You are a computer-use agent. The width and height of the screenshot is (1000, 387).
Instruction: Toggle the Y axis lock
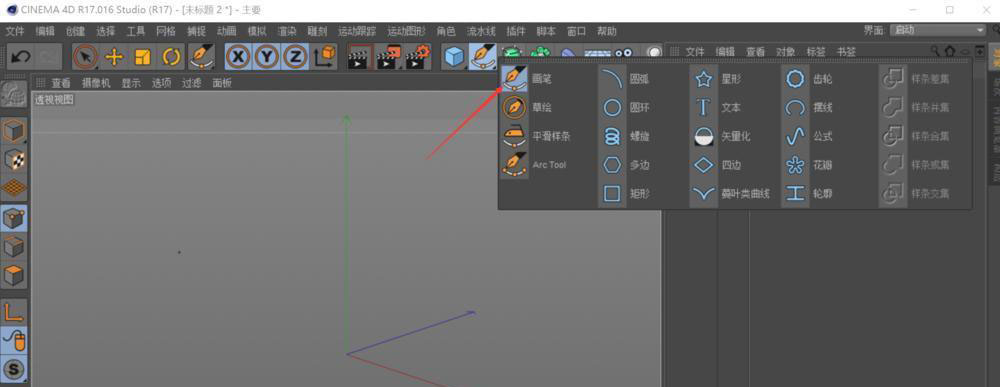[267, 57]
